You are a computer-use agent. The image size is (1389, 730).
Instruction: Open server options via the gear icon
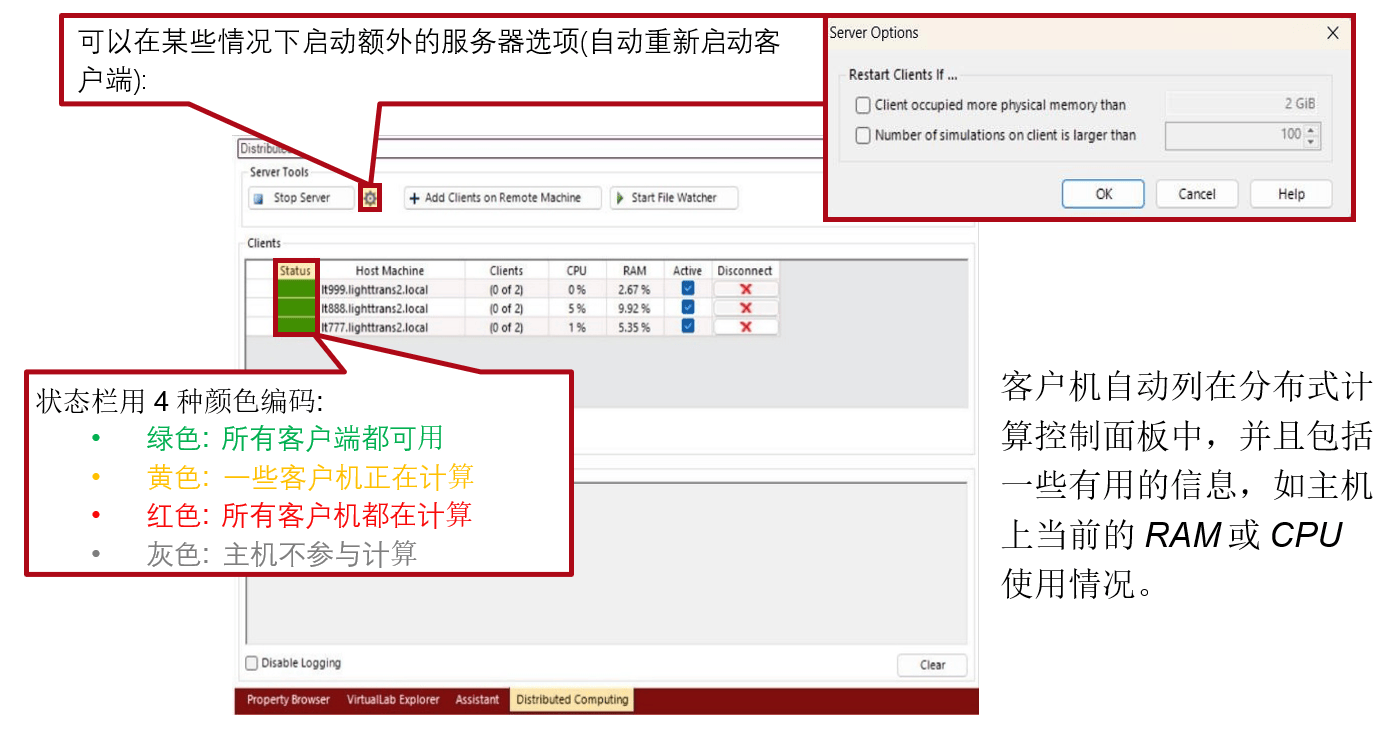tap(370, 198)
